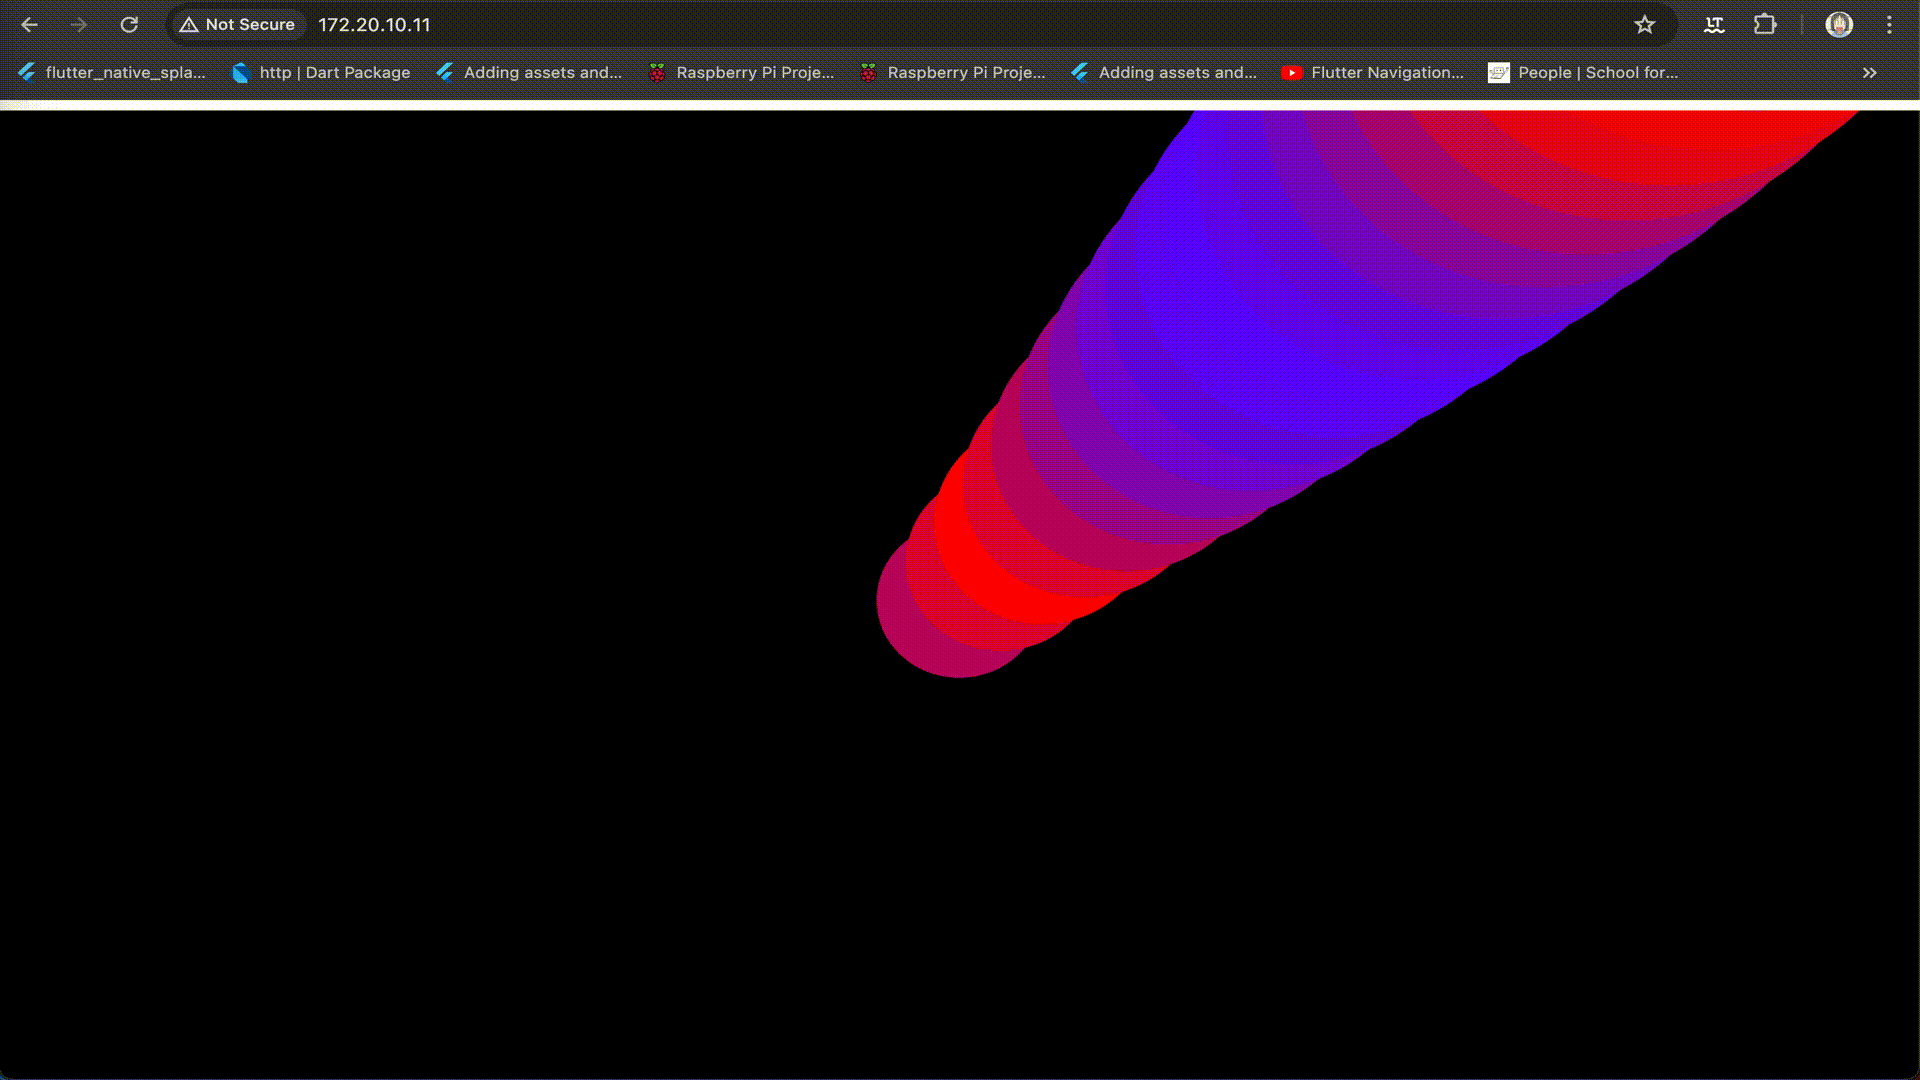Click the reload page icon
1920x1080 pixels.
pos(129,24)
